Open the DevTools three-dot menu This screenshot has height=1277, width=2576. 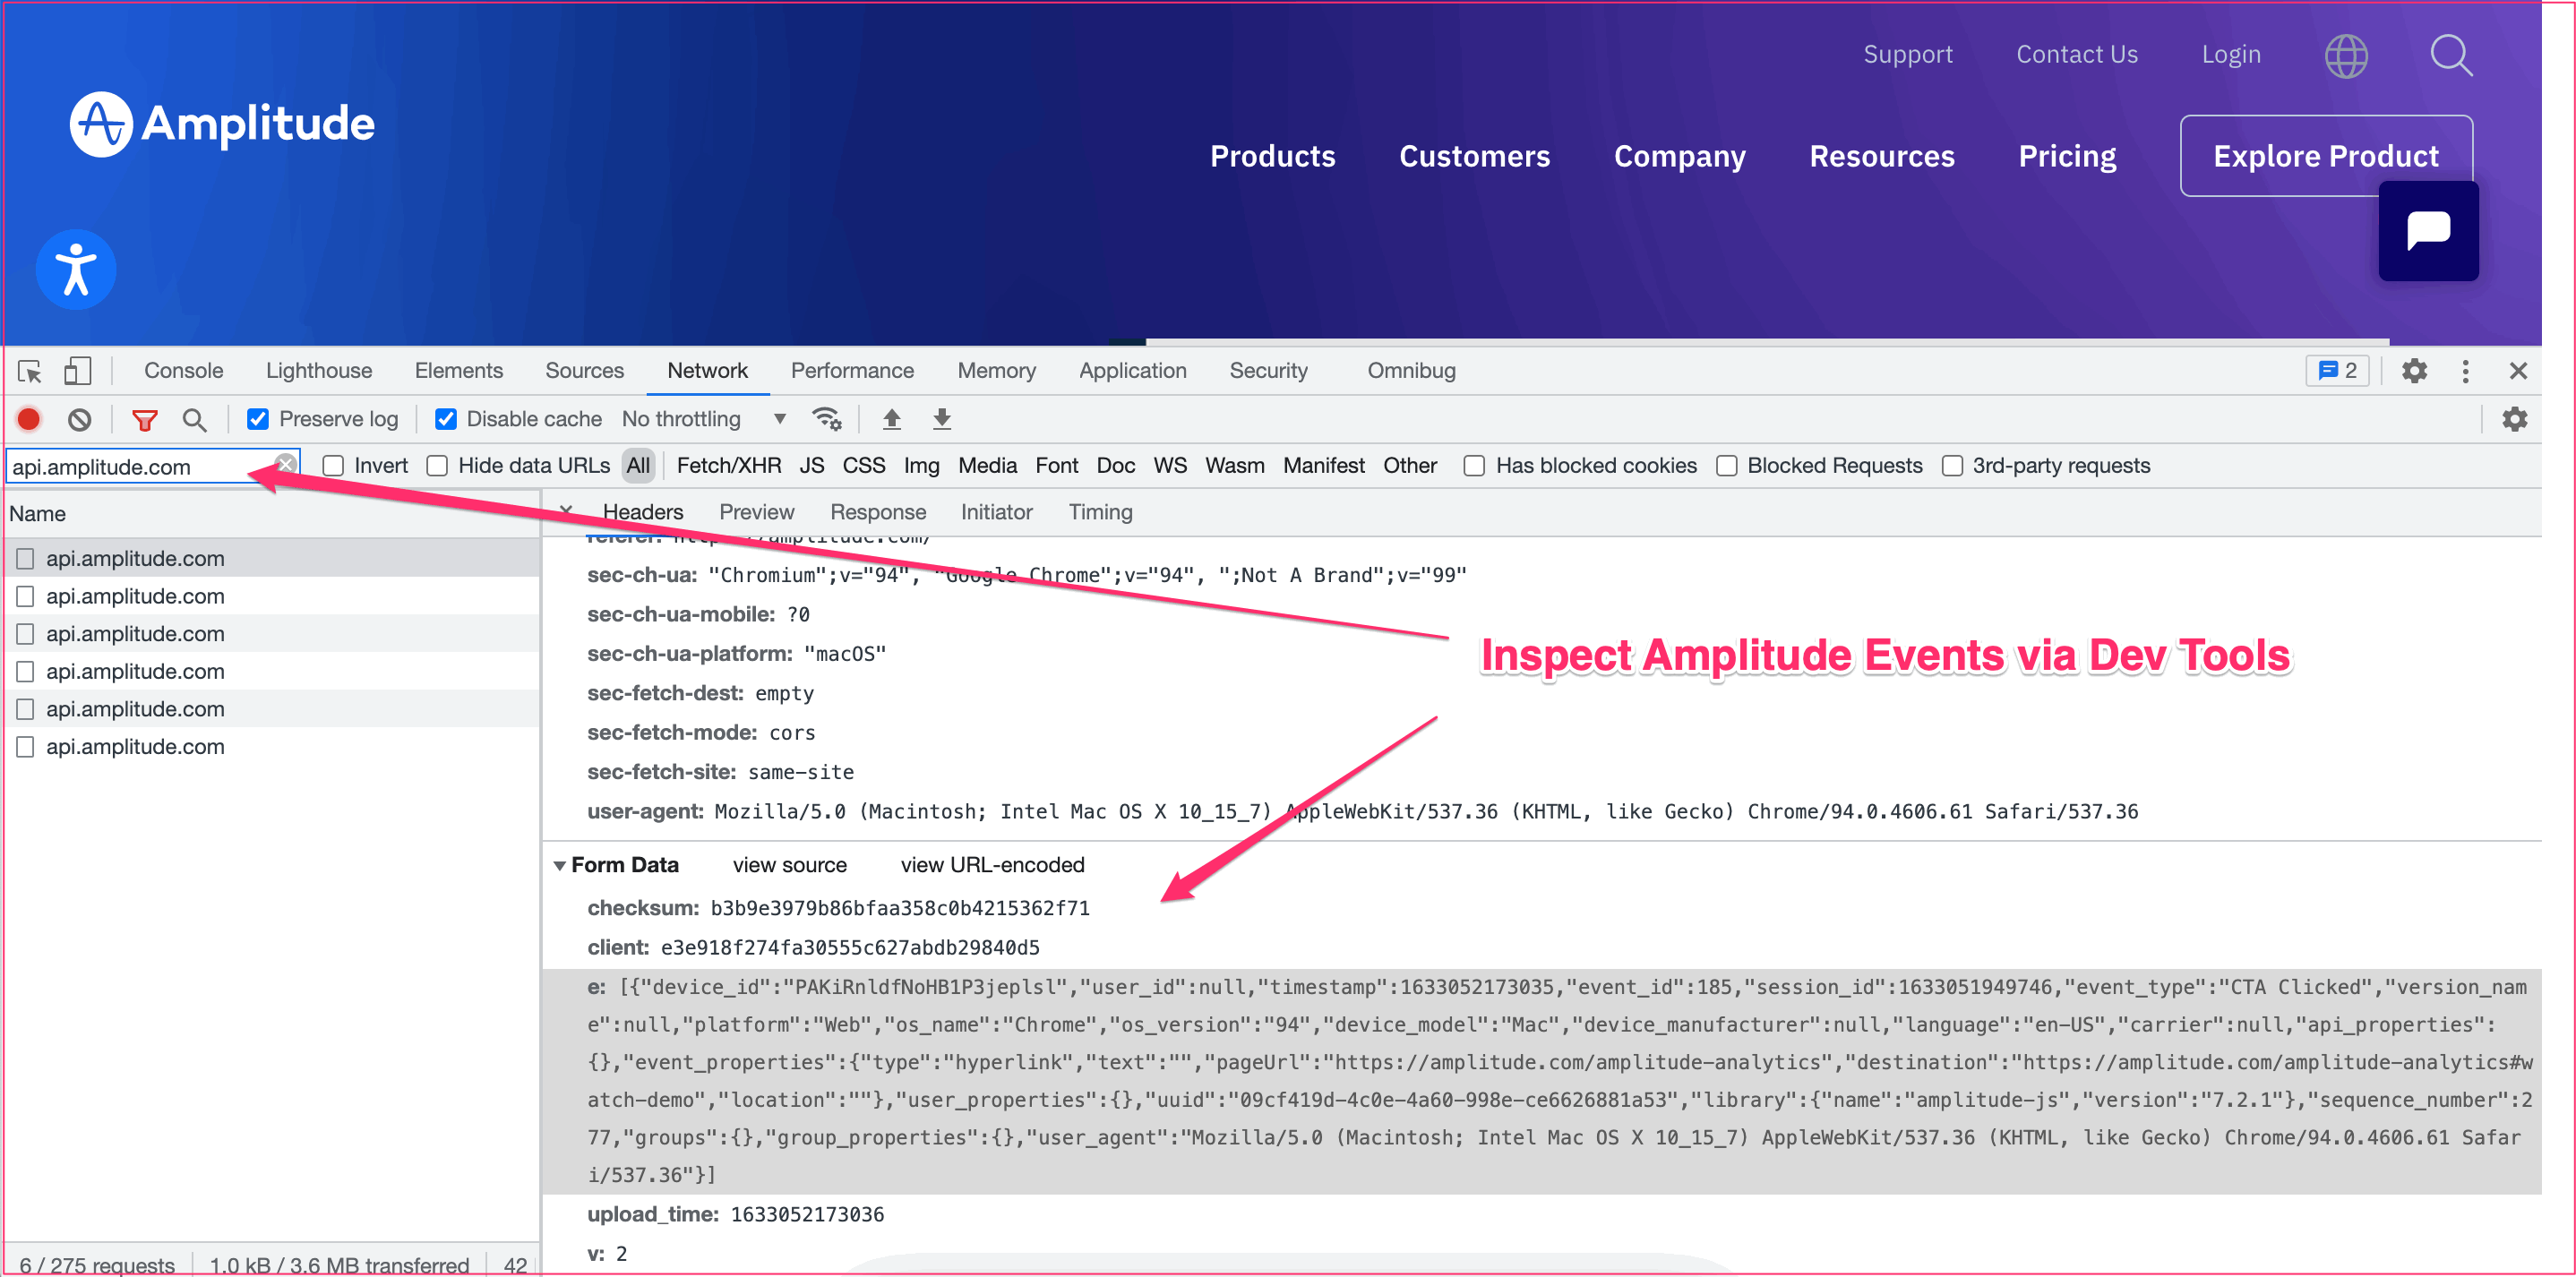[2465, 371]
